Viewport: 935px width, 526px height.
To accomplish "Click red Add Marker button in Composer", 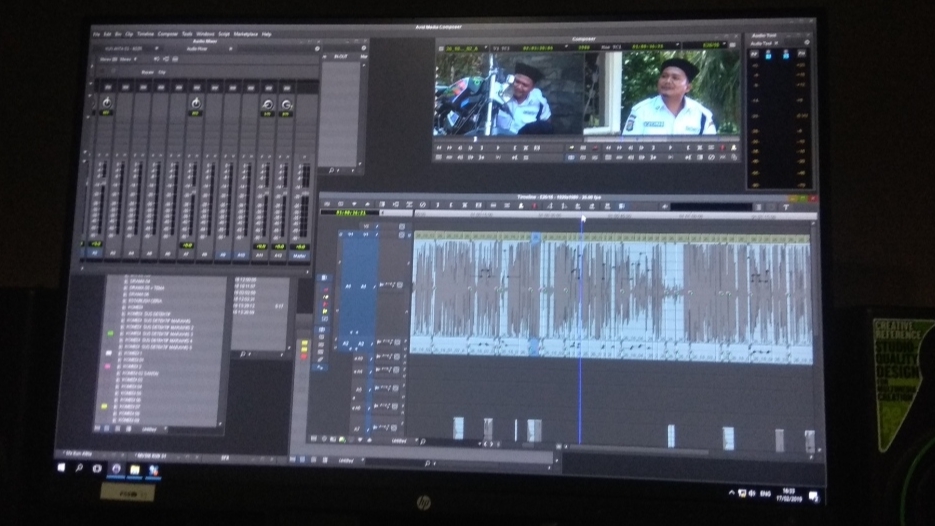I will click(x=722, y=148).
